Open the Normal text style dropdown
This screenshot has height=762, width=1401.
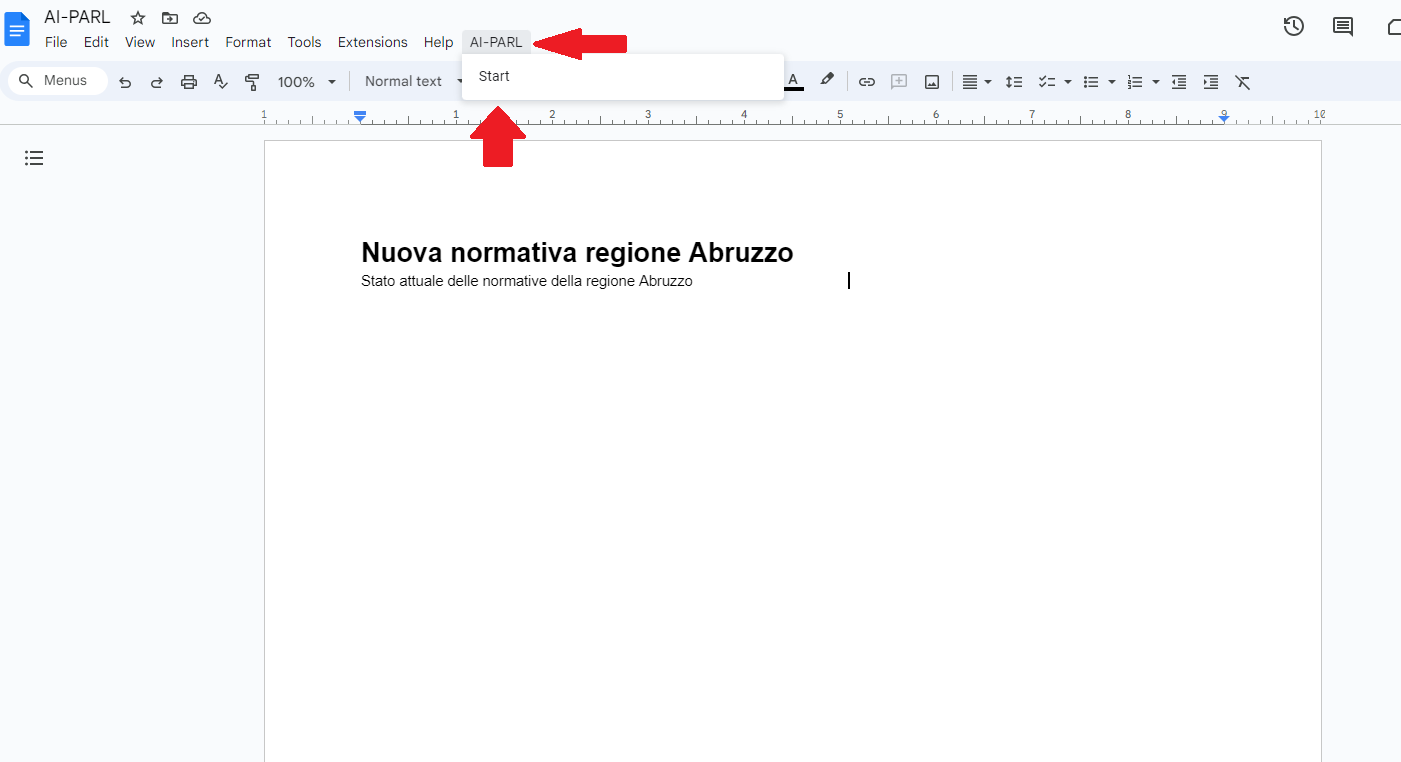[x=412, y=82]
